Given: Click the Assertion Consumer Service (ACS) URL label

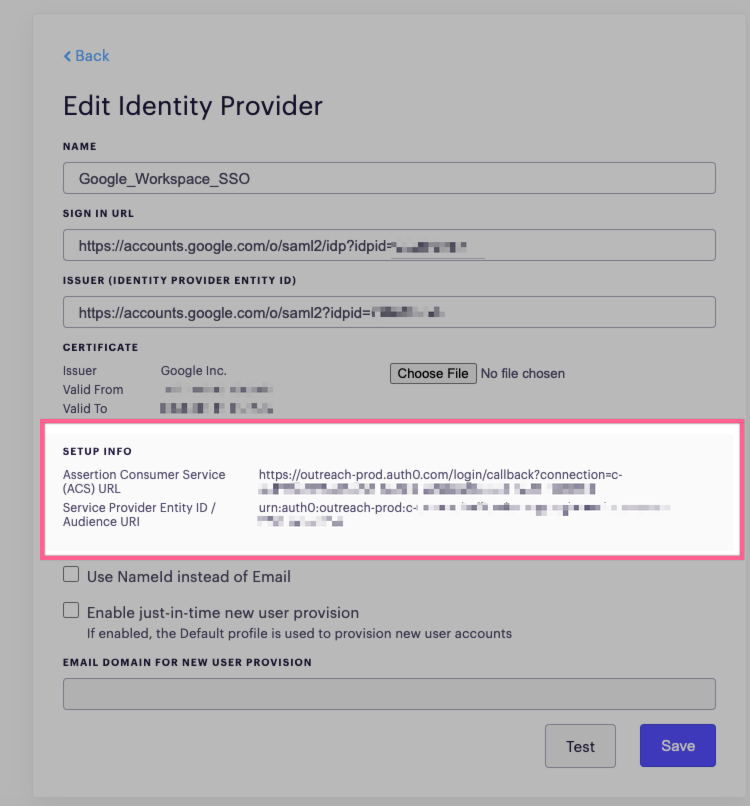Looking at the screenshot, I should point(144,481).
